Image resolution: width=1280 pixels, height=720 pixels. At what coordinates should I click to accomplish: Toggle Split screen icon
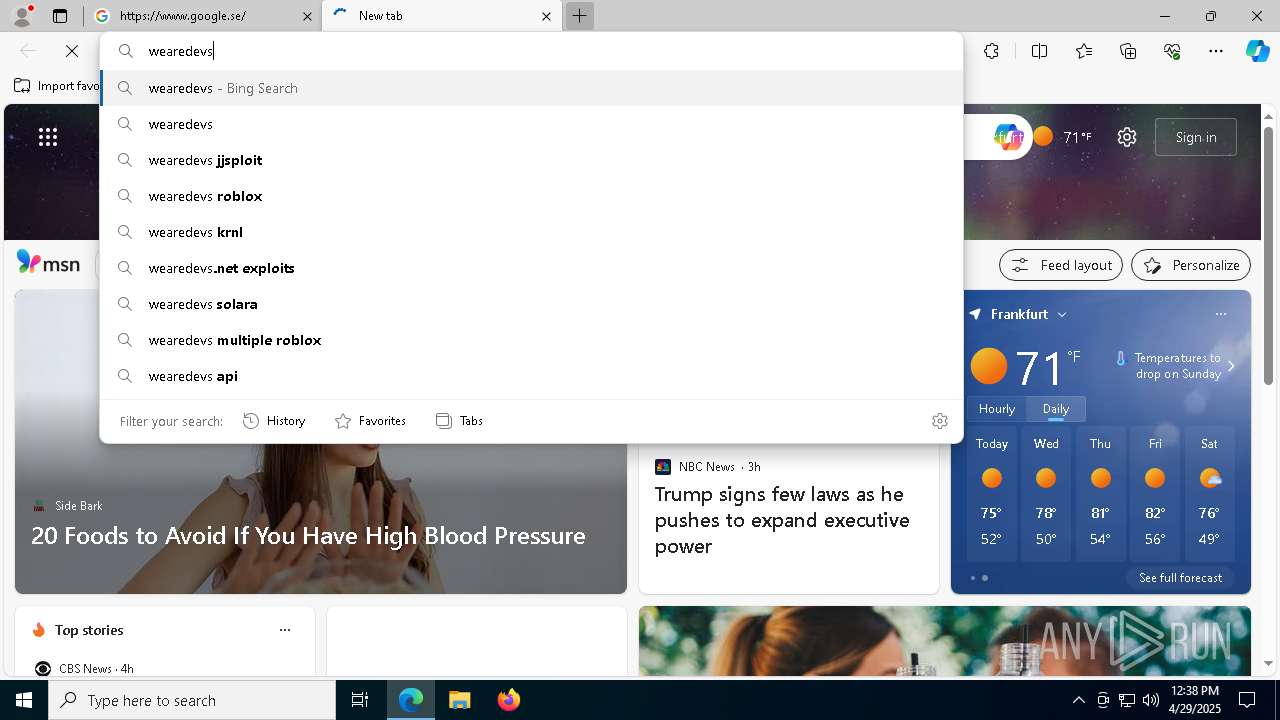coord(1039,51)
